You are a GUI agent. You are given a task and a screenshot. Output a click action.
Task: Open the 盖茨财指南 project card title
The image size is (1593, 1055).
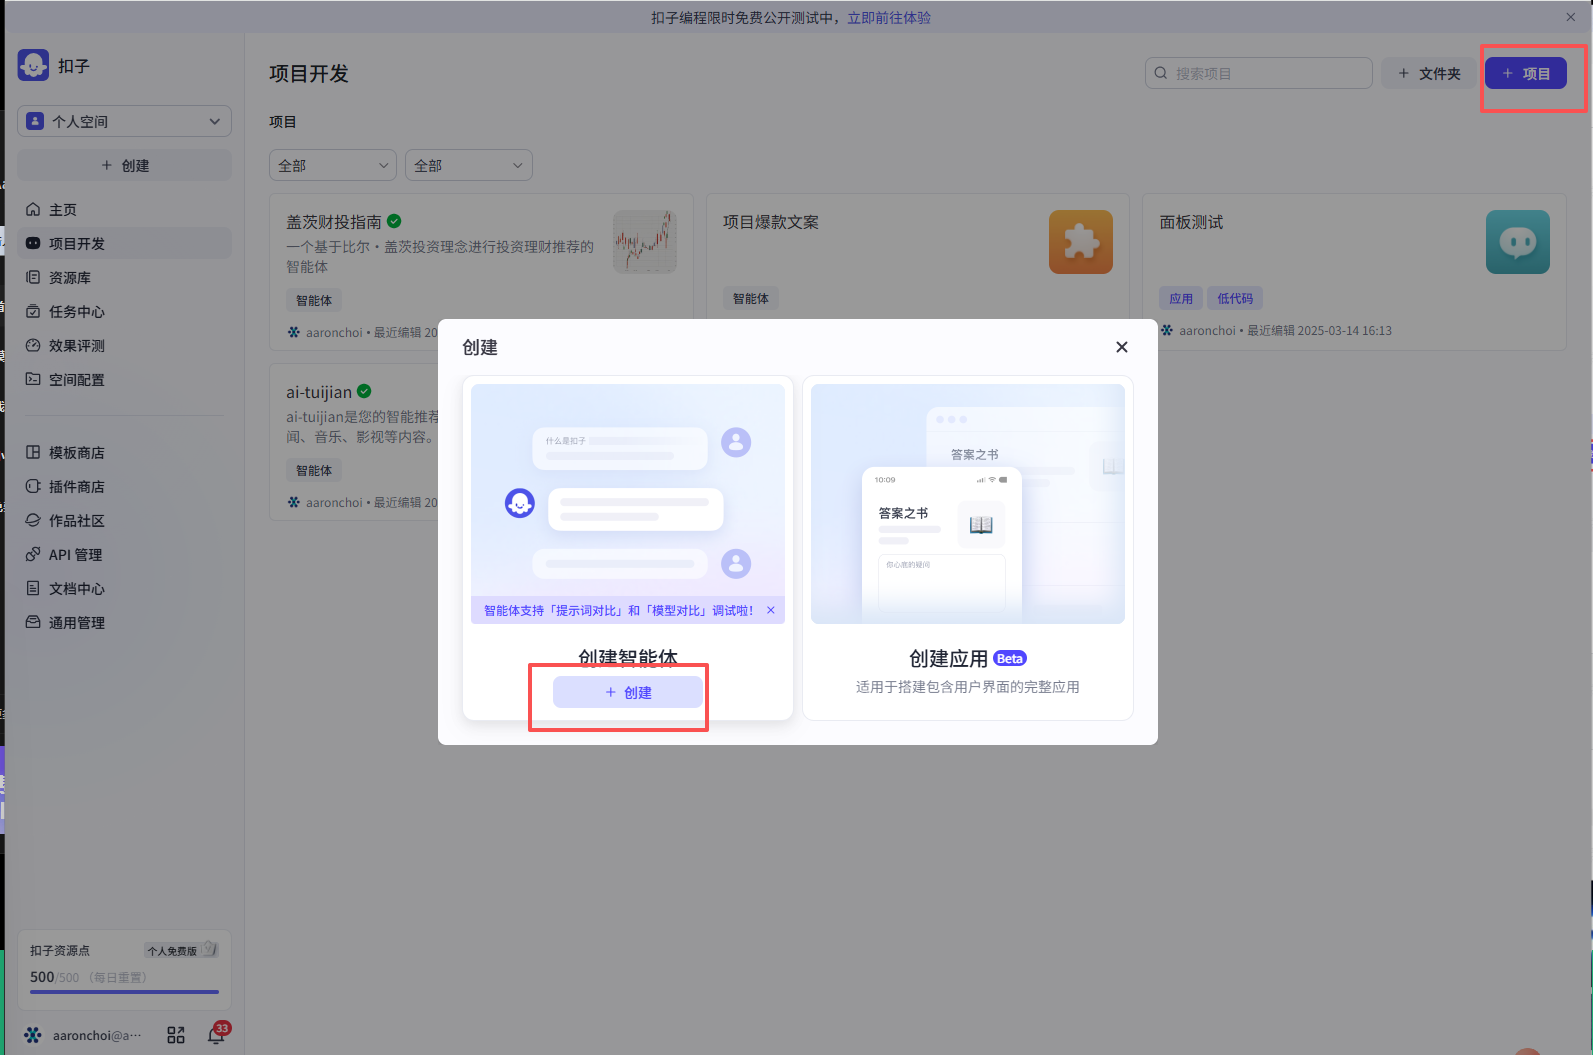tap(334, 222)
